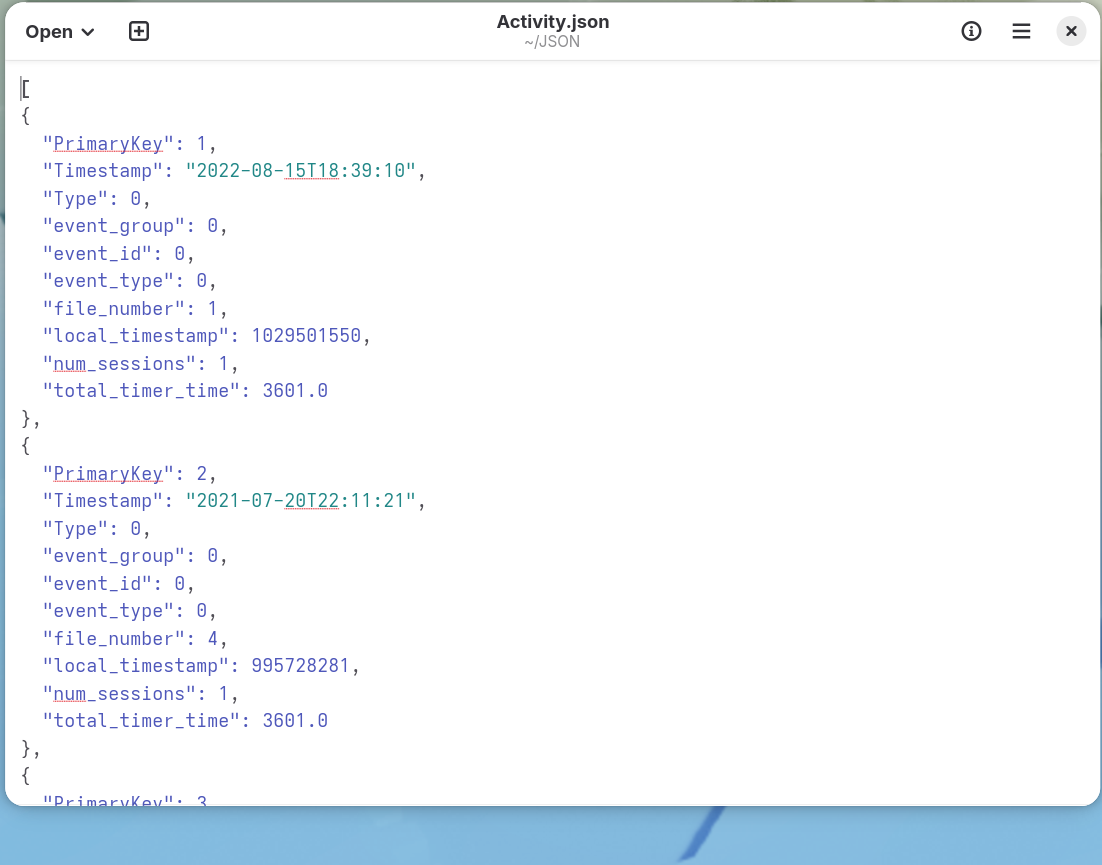Click the second "num_sessions": 1 line
1102x865 pixels.
click(141, 694)
